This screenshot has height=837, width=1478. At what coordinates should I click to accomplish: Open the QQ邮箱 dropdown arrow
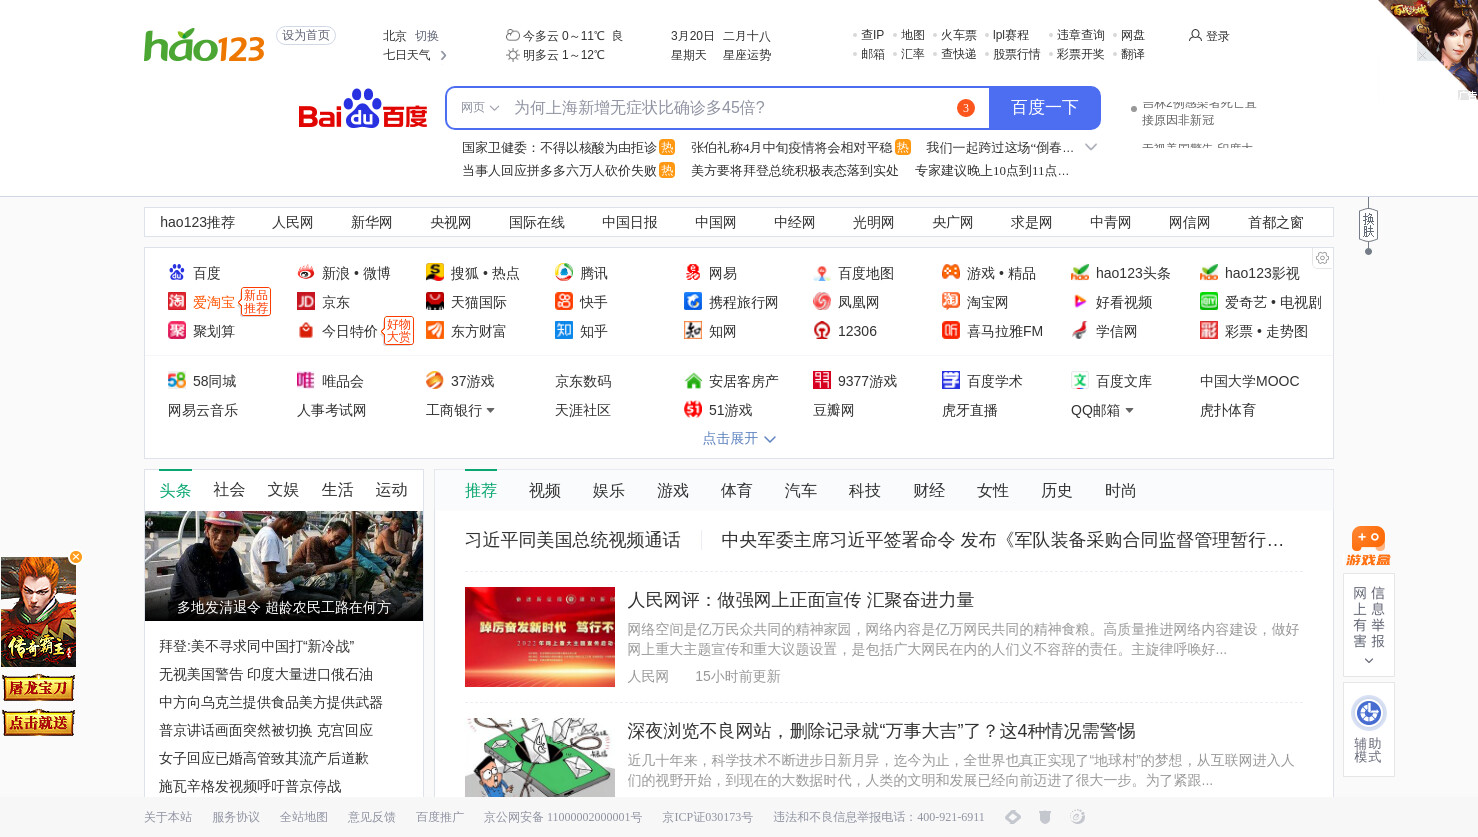pos(1129,410)
